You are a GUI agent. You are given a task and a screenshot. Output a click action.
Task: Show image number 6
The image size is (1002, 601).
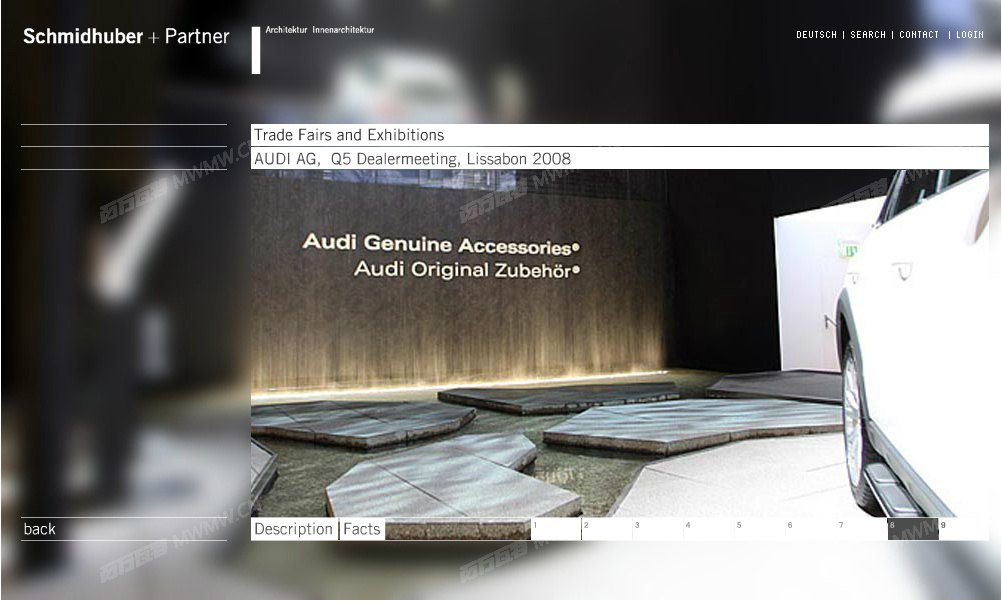point(811,529)
